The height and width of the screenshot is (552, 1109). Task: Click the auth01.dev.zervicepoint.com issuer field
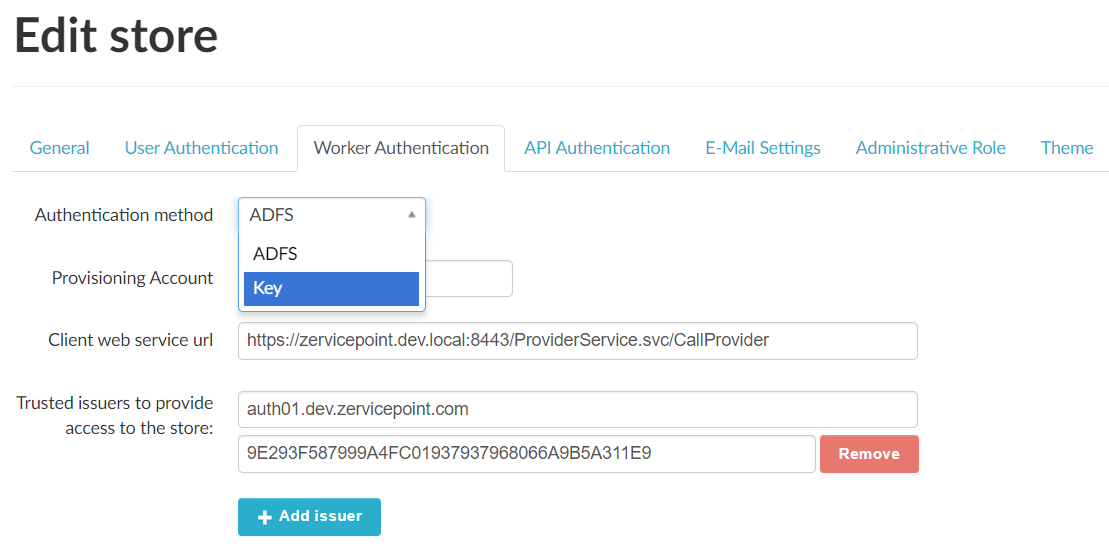pos(577,409)
